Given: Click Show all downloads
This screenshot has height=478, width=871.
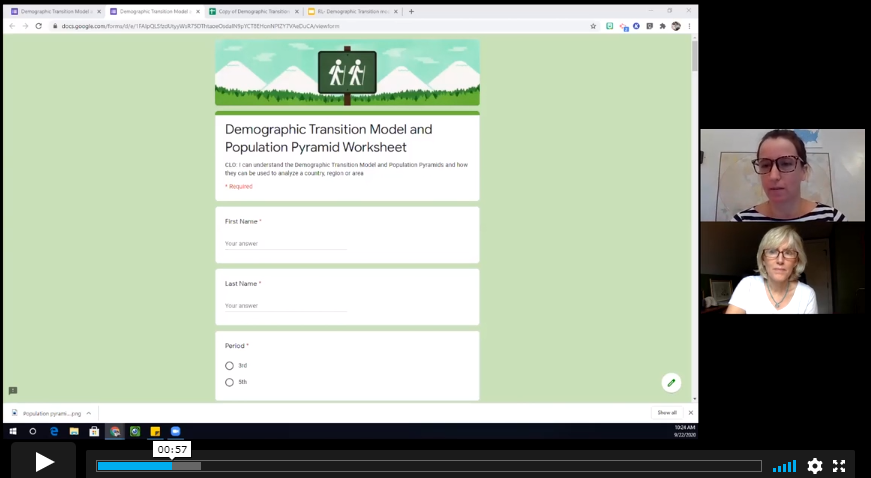Looking at the screenshot, I should 667,413.
